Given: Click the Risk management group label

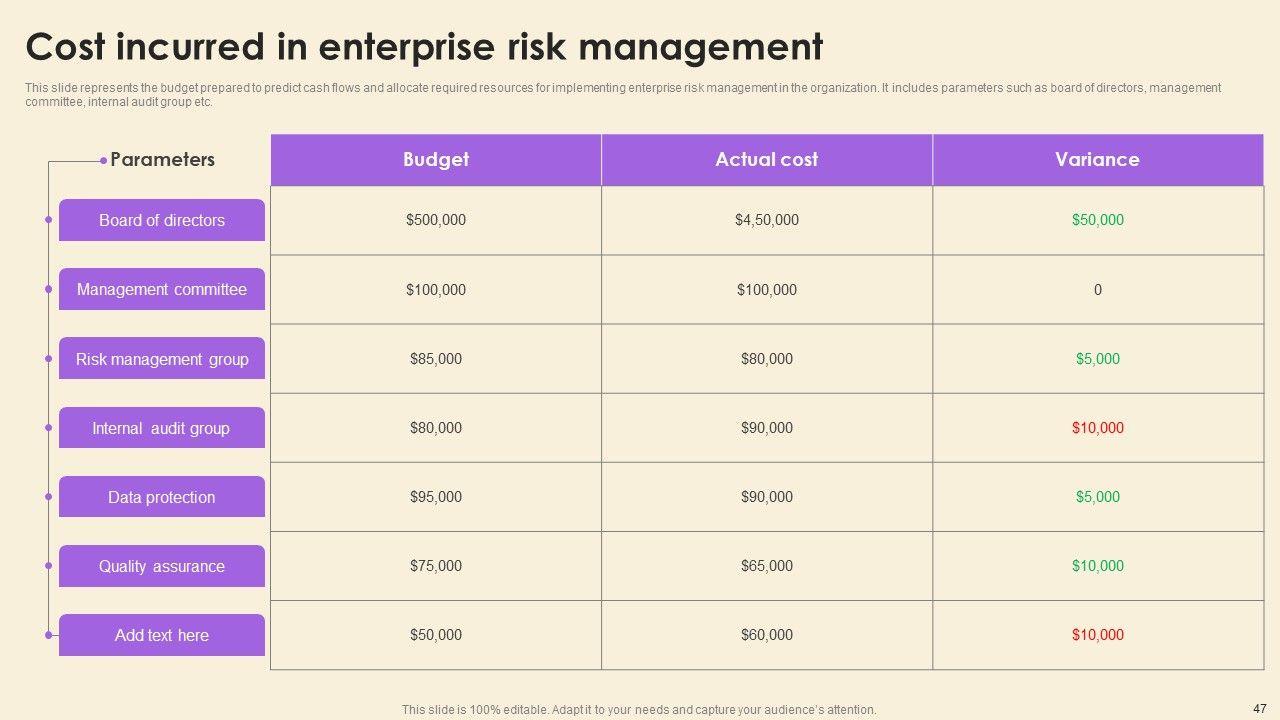Looking at the screenshot, I should pyautogui.click(x=162, y=359).
